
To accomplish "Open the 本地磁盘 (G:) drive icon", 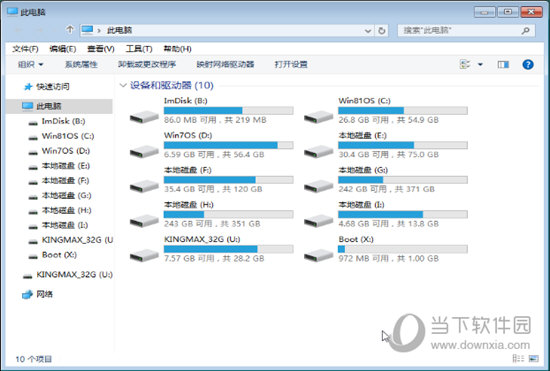I will coord(318,186).
